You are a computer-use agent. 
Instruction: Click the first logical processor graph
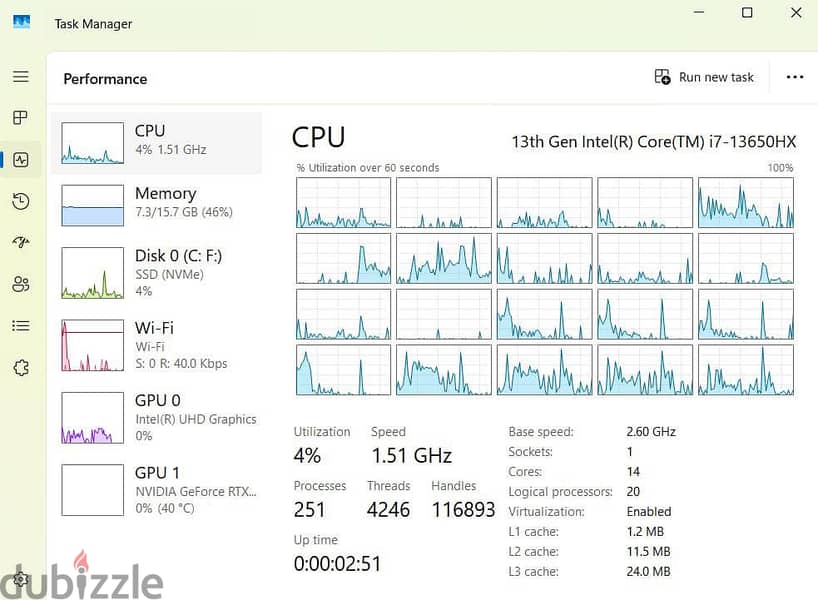point(343,202)
